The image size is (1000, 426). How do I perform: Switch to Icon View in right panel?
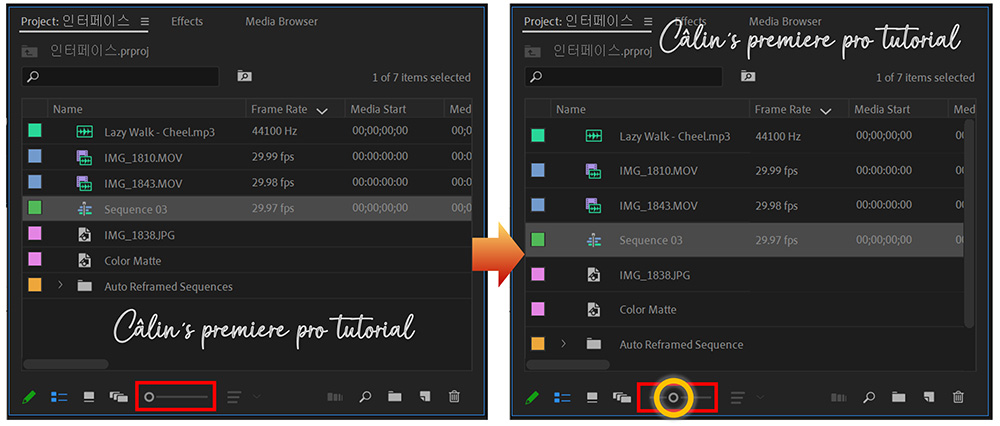tap(592, 398)
